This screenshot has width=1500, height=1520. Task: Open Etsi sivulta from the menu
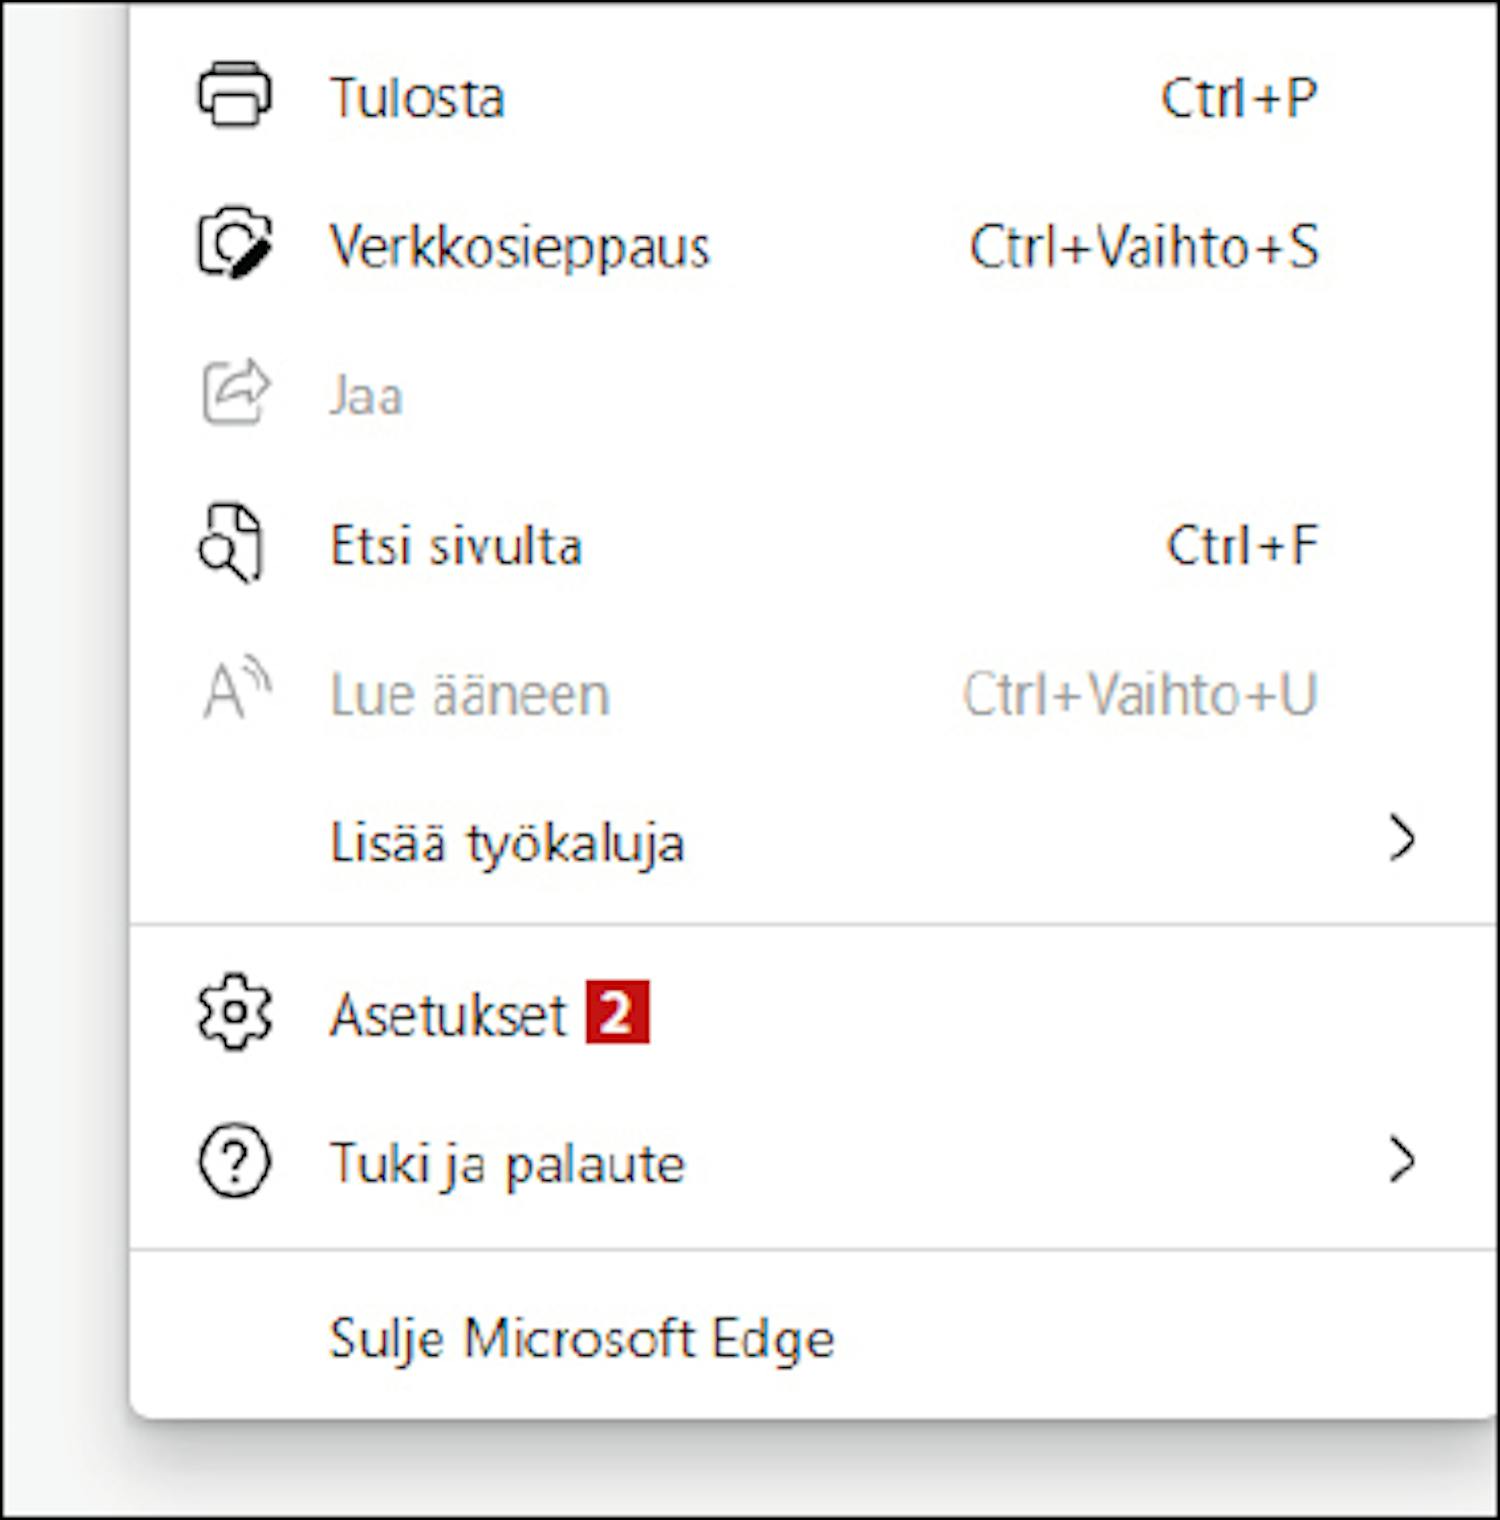[812, 545]
